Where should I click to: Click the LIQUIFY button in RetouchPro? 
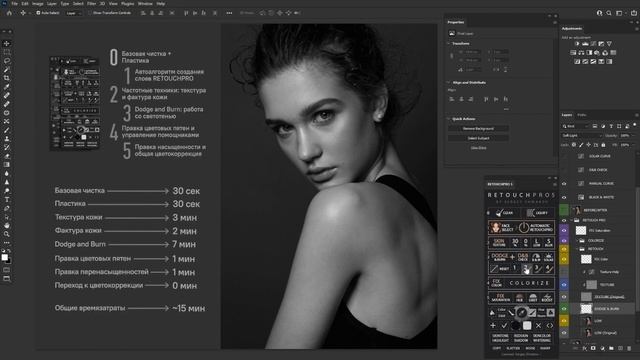tap(539, 213)
